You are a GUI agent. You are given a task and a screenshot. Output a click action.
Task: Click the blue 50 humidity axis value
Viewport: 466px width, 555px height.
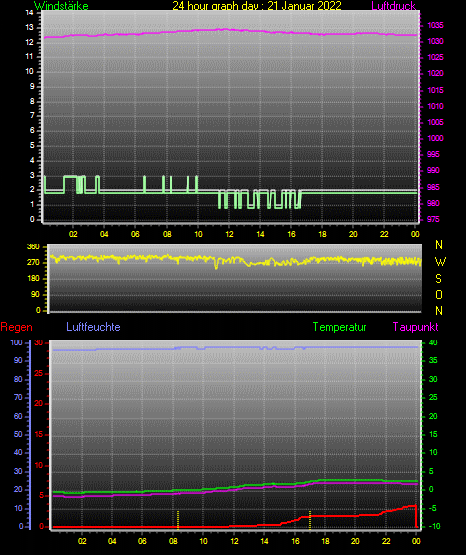point(18,434)
